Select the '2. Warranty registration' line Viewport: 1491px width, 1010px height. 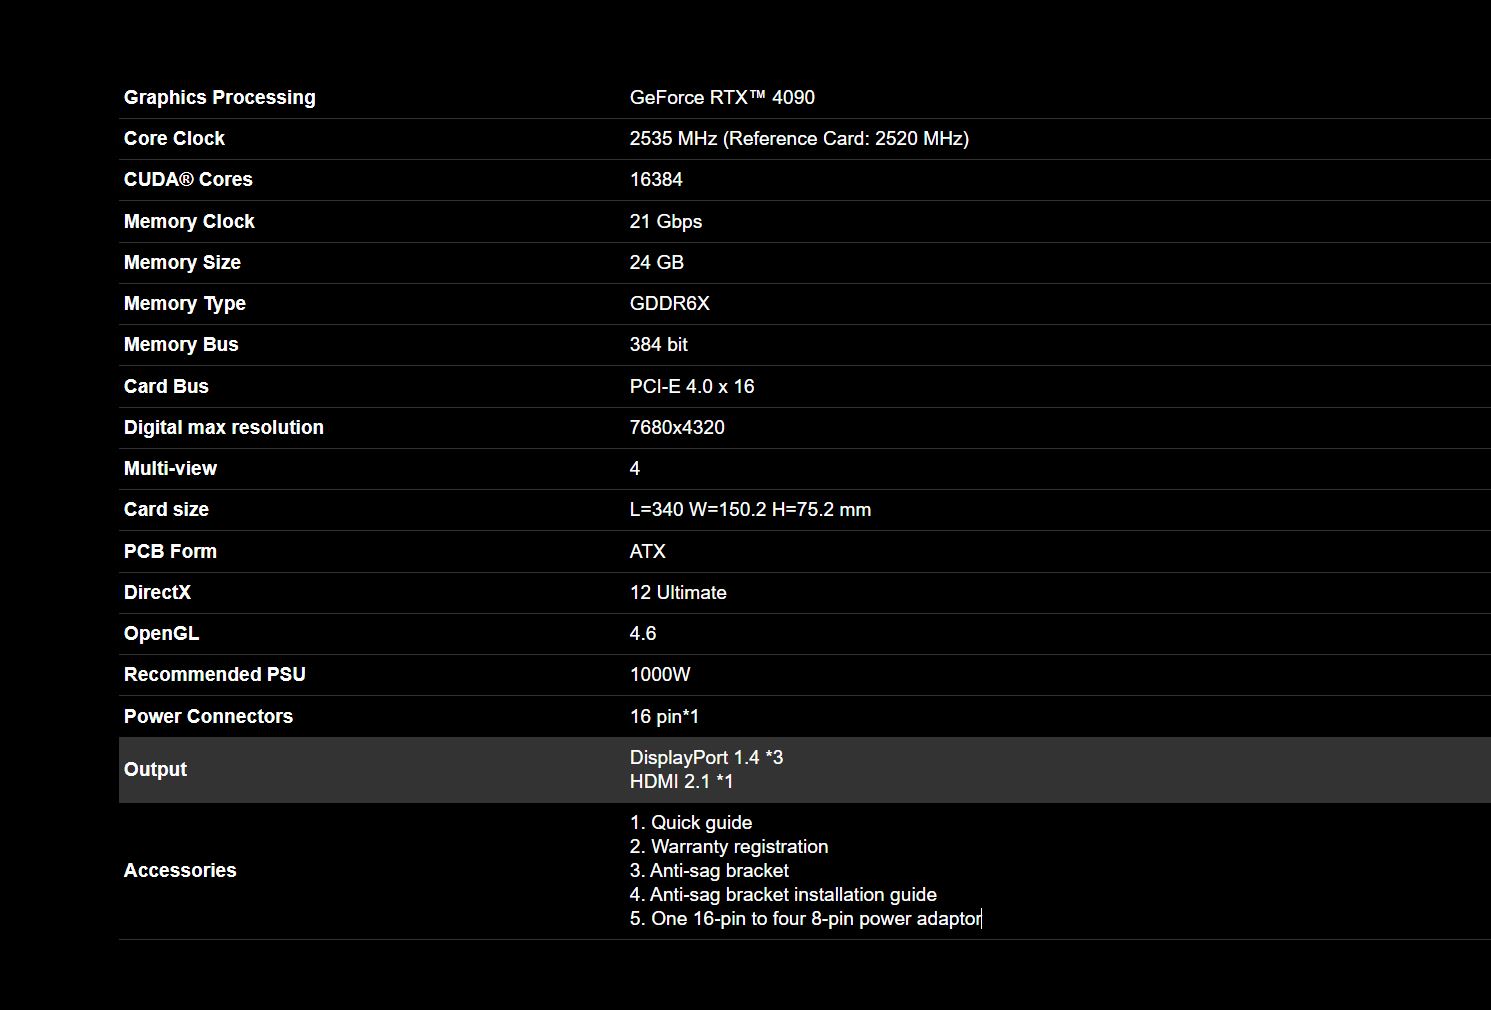click(729, 846)
